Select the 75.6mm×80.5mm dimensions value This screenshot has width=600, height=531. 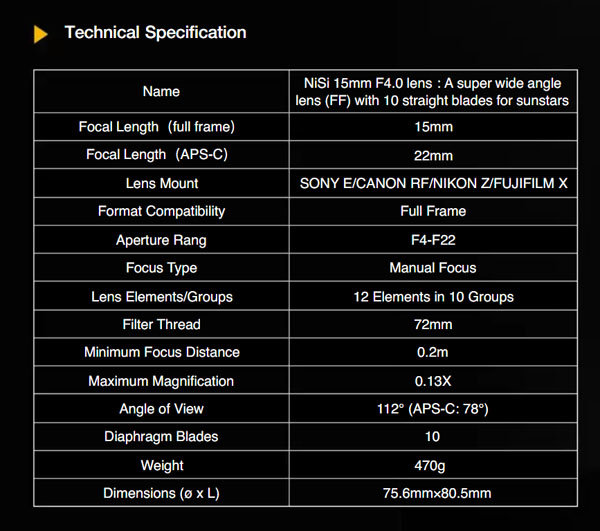click(x=437, y=493)
